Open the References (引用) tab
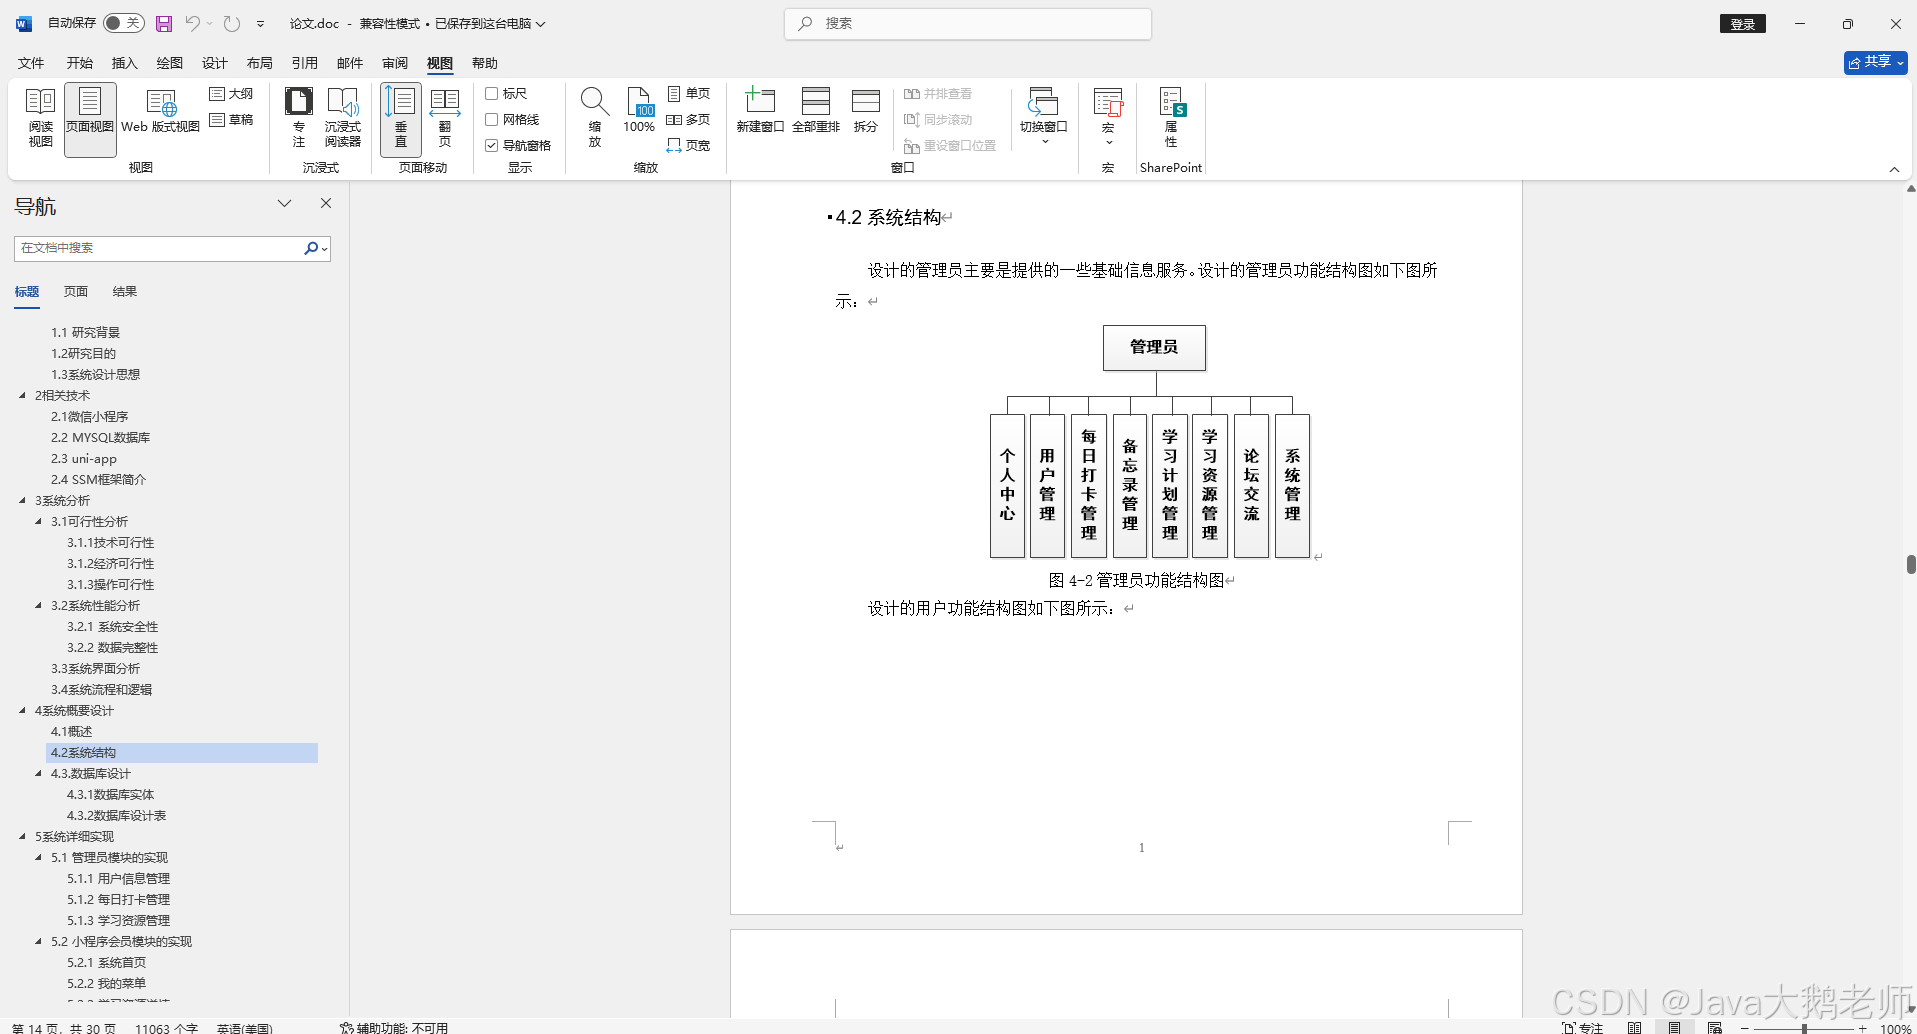Viewport: 1917px width, 1034px height. (x=305, y=63)
